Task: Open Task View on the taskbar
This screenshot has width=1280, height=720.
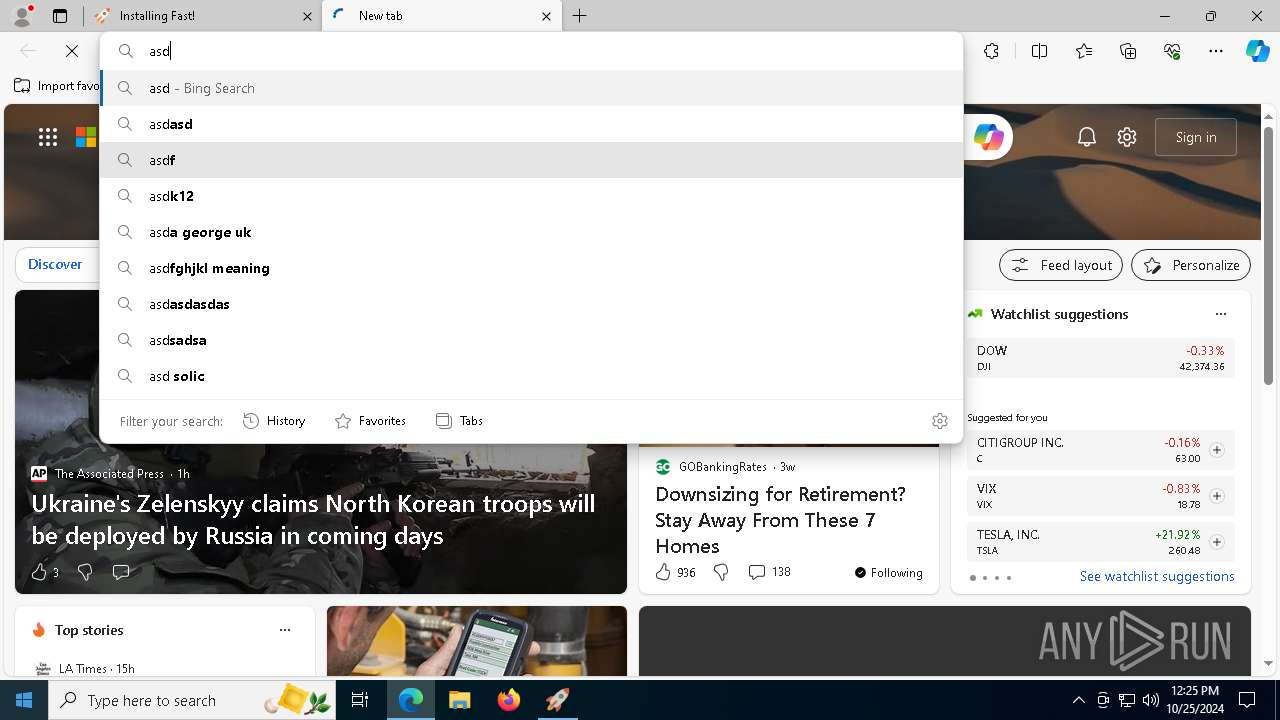Action: point(360,700)
